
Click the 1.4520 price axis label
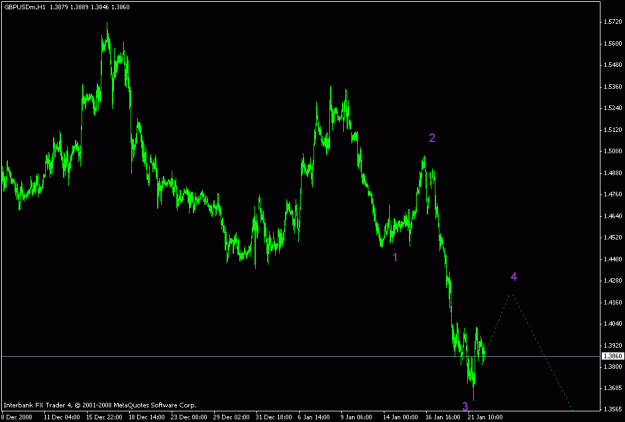[x=614, y=237]
